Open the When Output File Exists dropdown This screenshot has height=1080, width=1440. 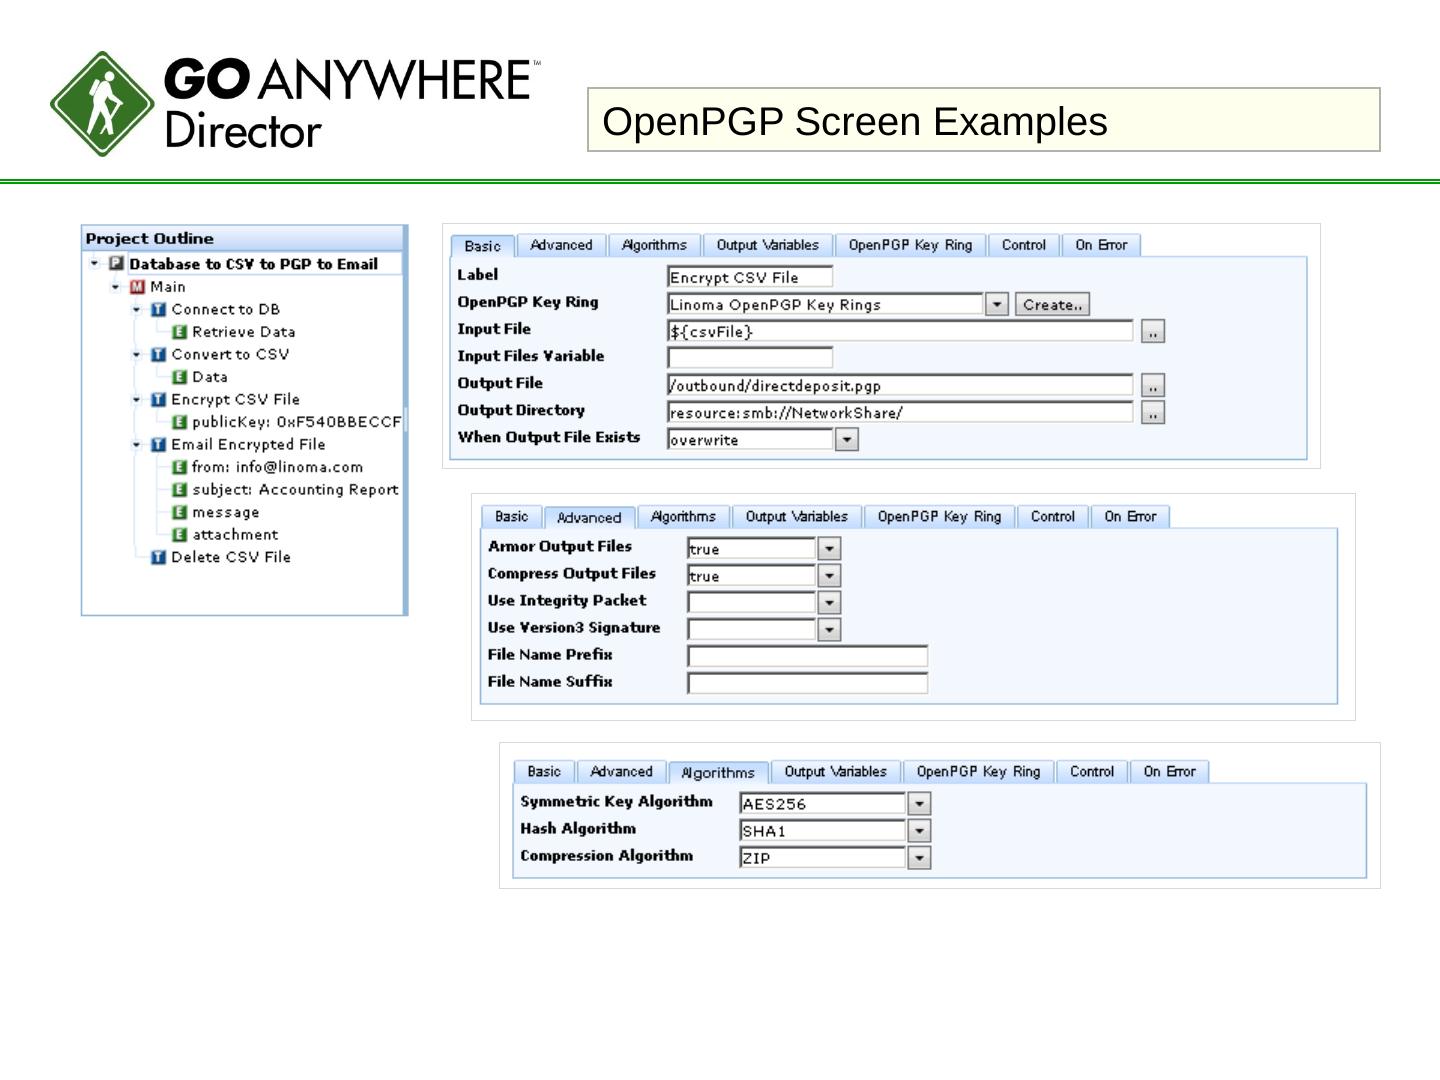[x=846, y=440]
